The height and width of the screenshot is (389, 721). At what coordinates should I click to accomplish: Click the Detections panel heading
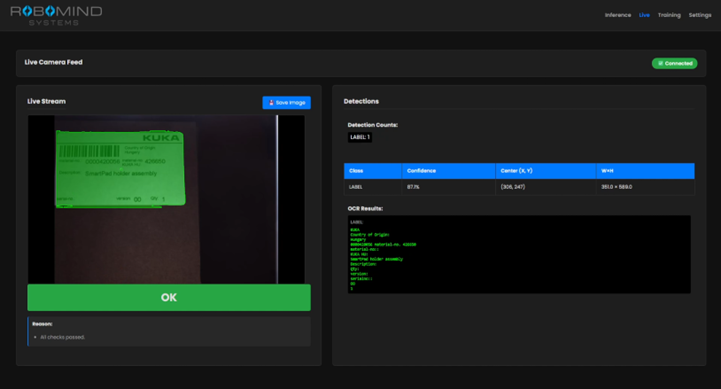tap(361, 101)
